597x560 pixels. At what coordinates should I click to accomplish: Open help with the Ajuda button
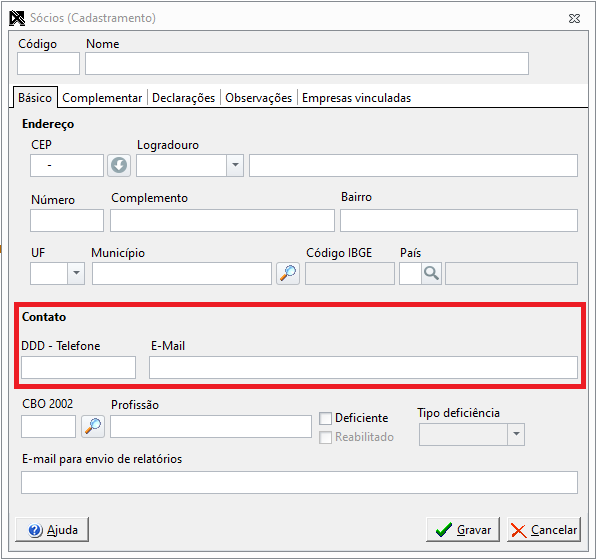click(x=52, y=529)
